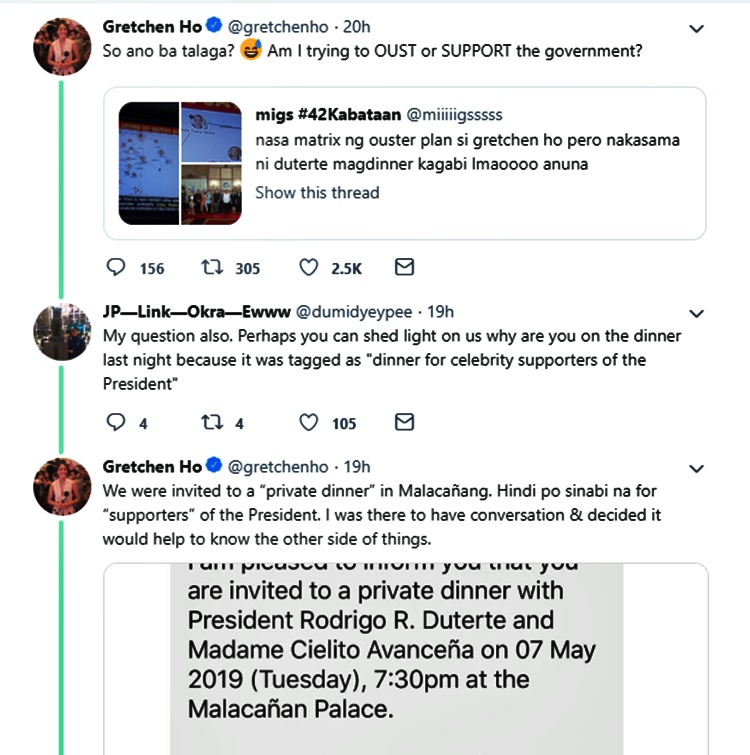Image resolution: width=750 pixels, height=755 pixels.
Task: Open chevron menu on Gretchen's 19h tweet
Action: tap(697, 469)
